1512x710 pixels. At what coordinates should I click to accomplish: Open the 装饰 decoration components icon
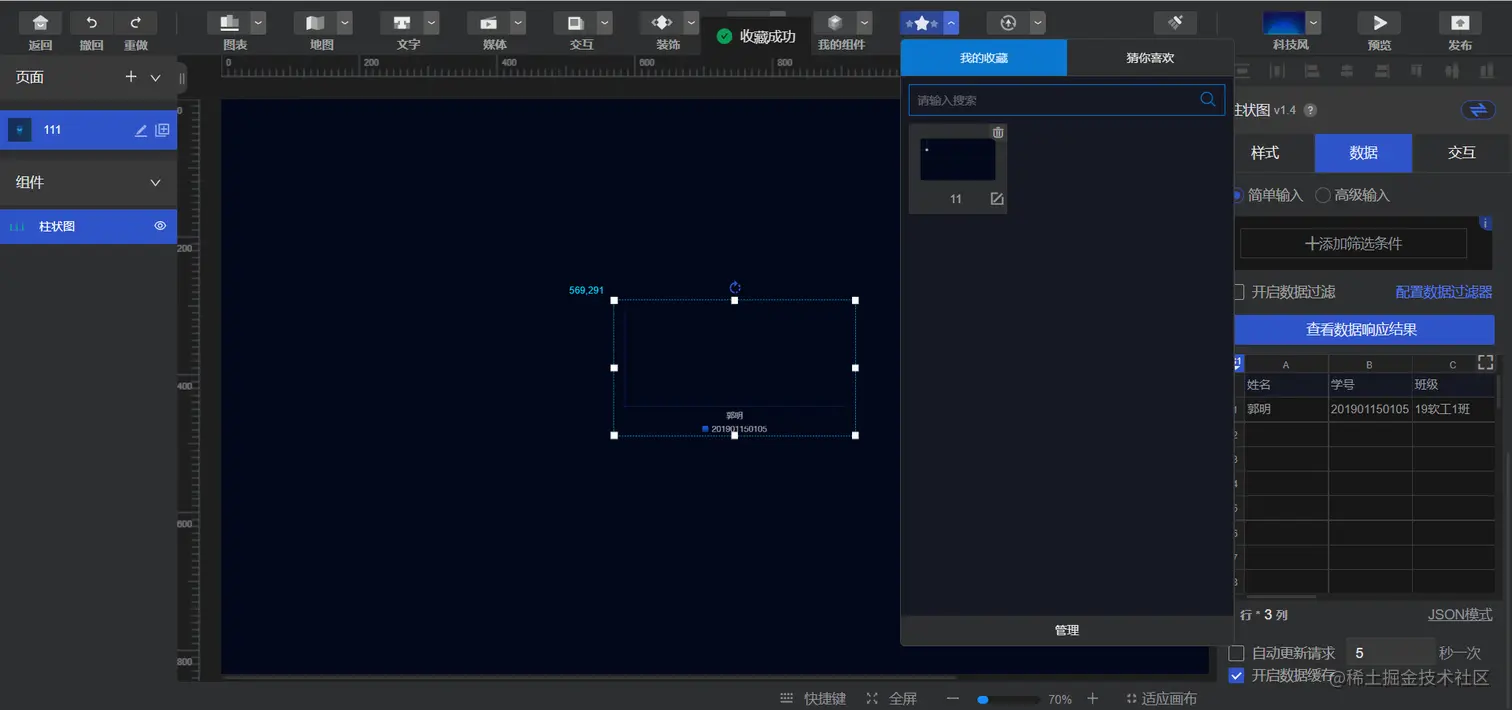tap(662, 23)
